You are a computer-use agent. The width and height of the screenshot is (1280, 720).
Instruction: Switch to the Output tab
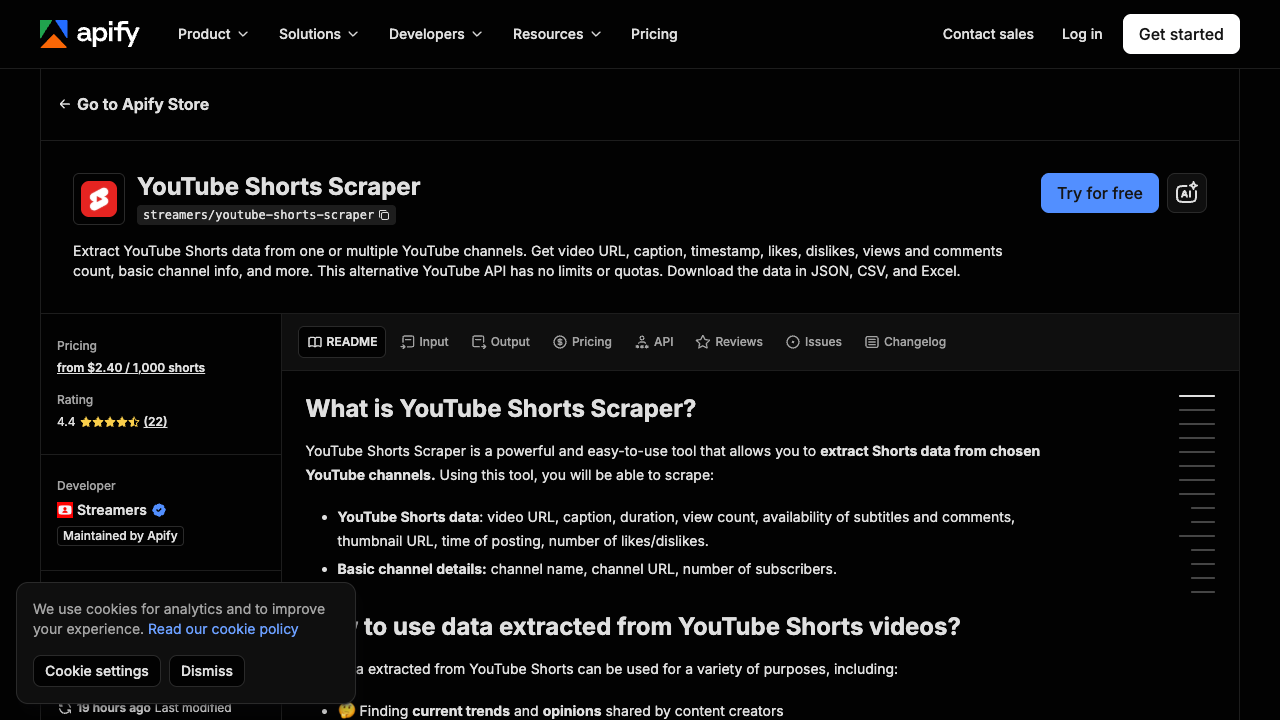501,342
